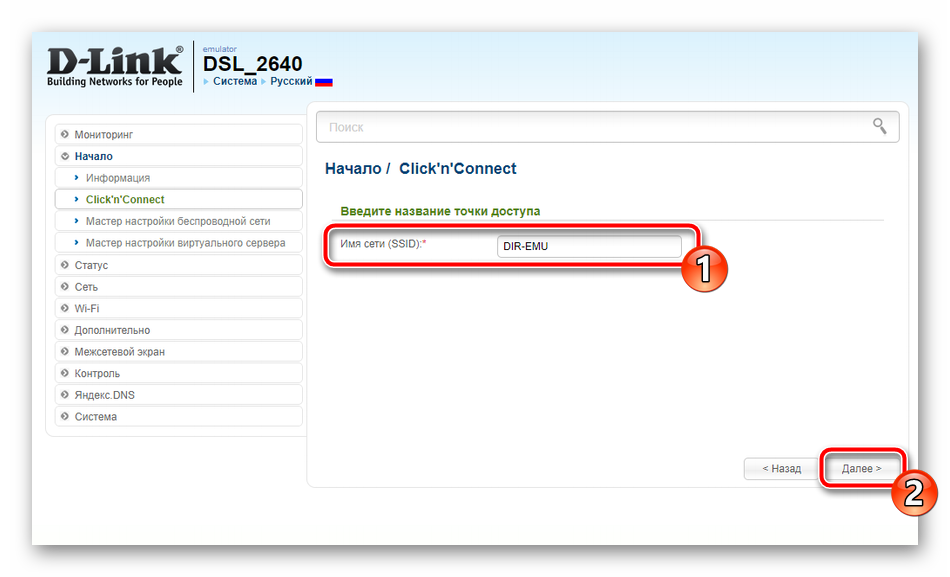The height and width of the screenshot is (577, 950).
Task: Expand the Контроль section arrow
Action: click(x=65, y=373)
